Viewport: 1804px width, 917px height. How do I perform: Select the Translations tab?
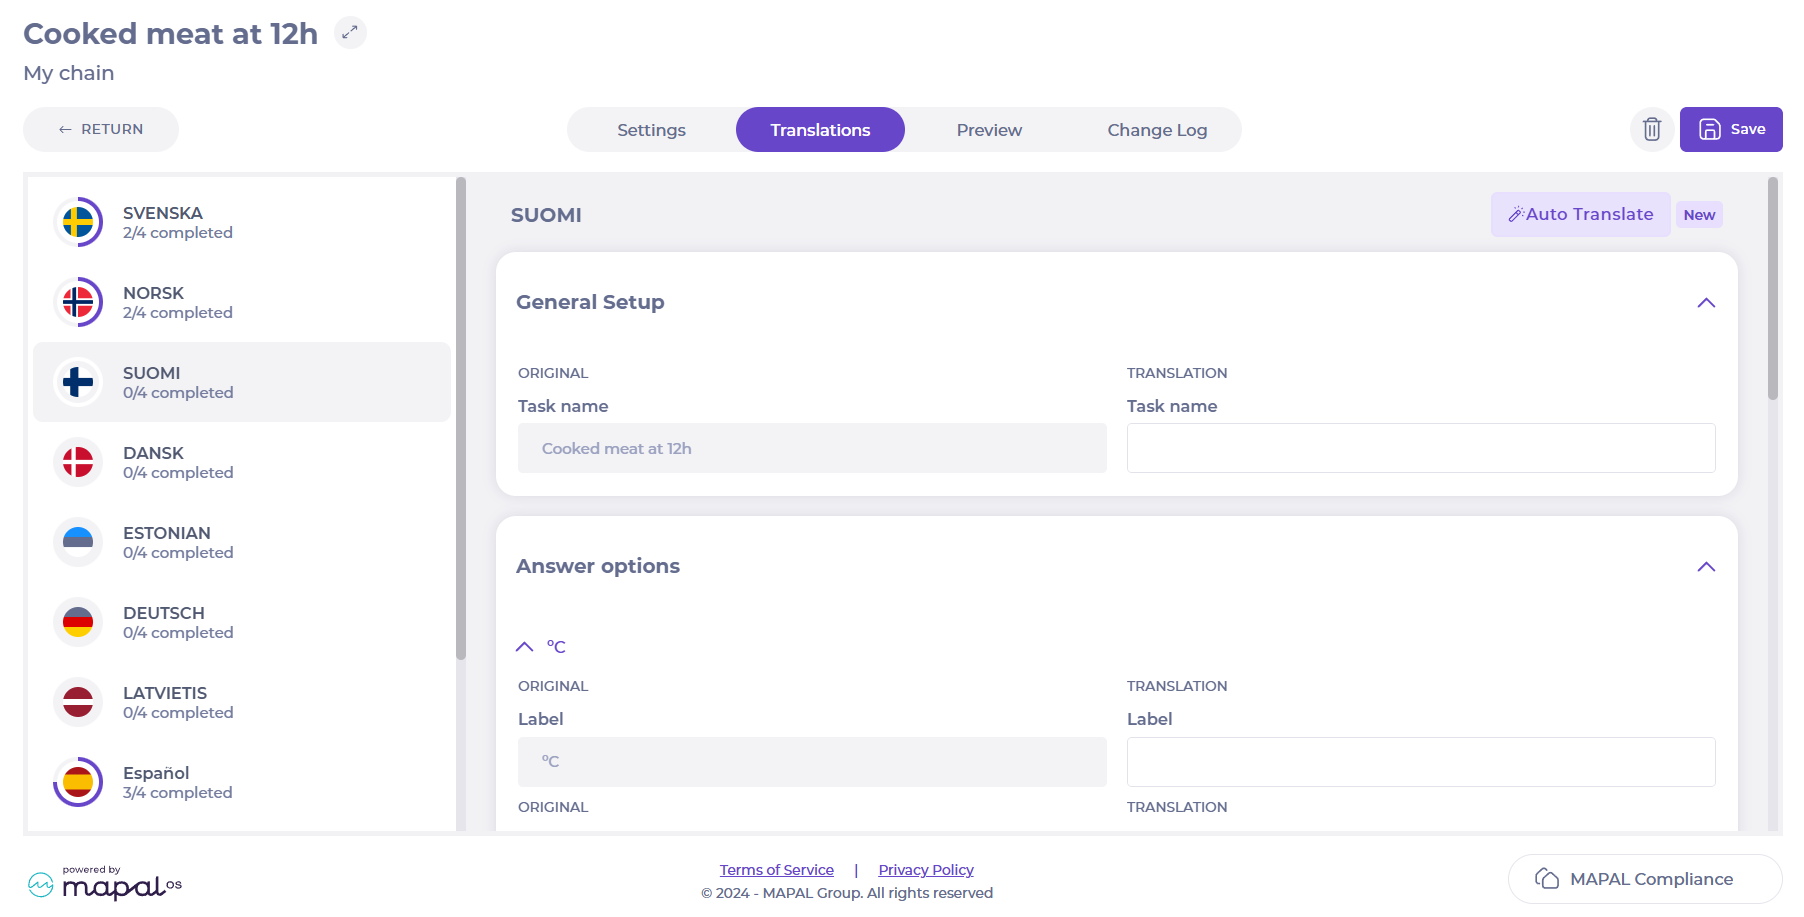click(x=820, y=130)
